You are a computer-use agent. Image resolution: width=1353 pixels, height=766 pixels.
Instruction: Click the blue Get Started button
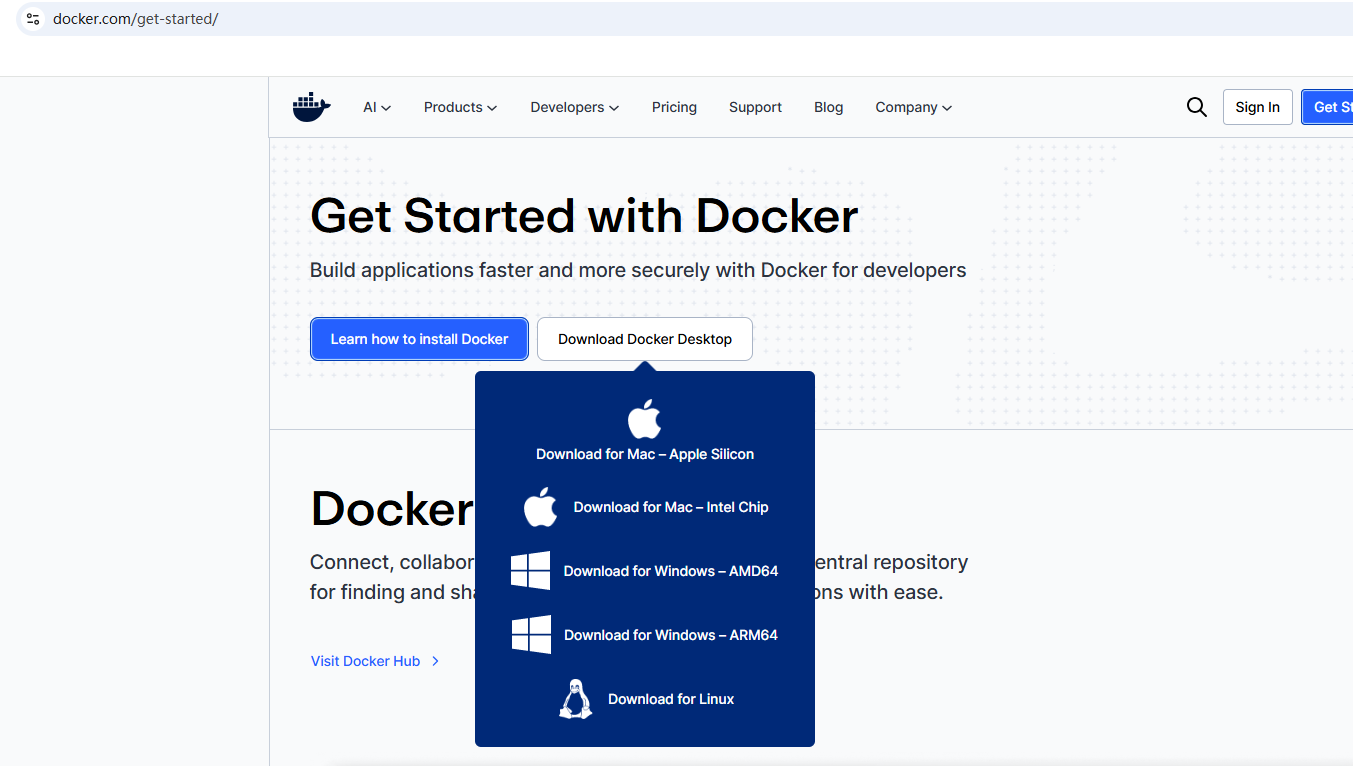1327,107
